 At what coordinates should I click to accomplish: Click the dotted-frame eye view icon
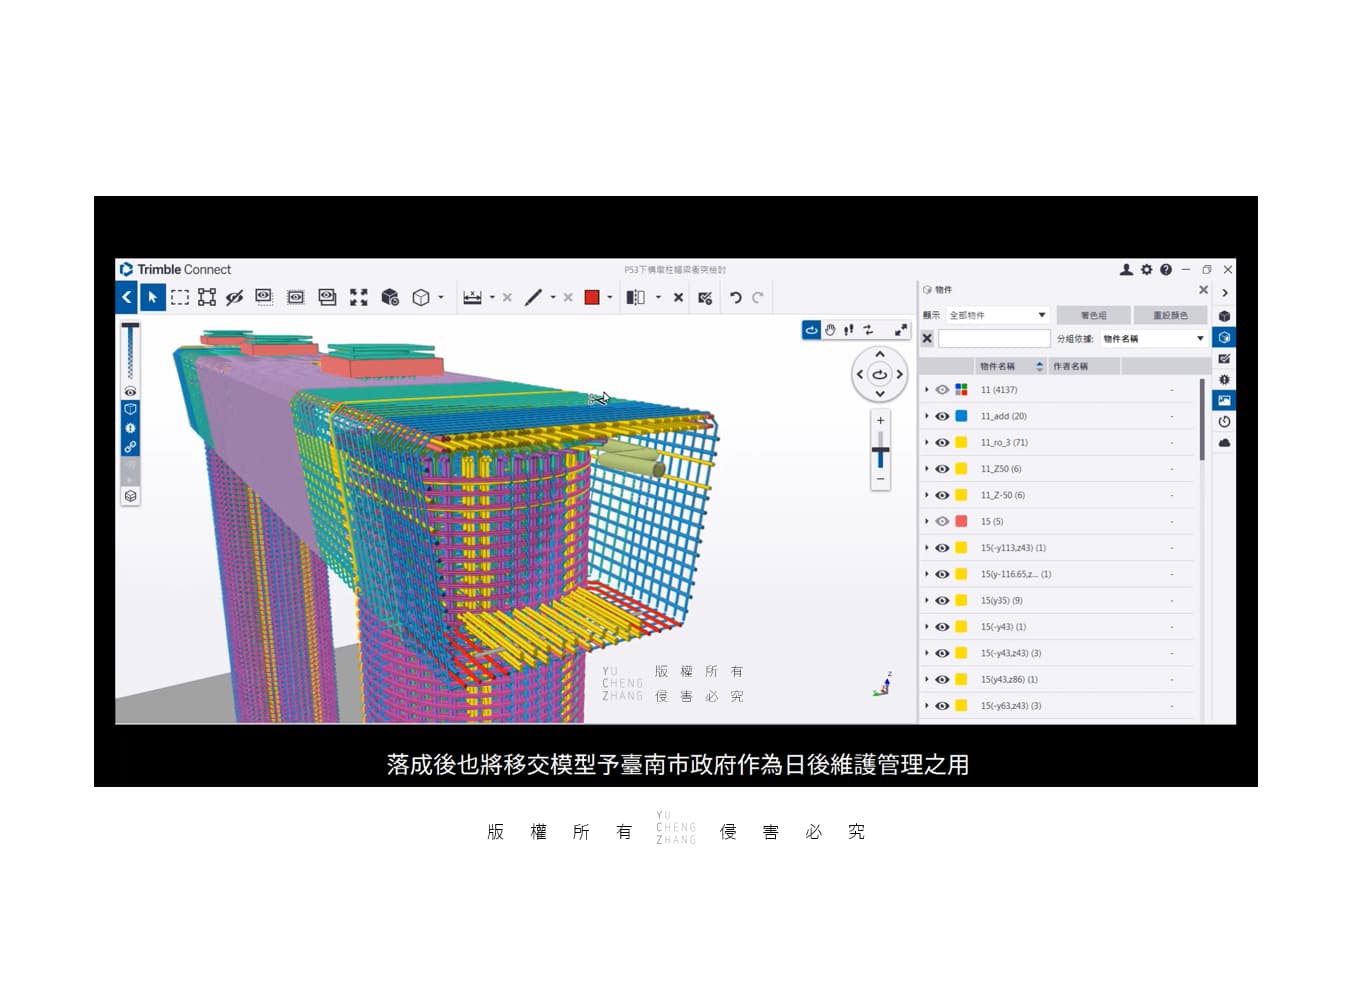295,297
